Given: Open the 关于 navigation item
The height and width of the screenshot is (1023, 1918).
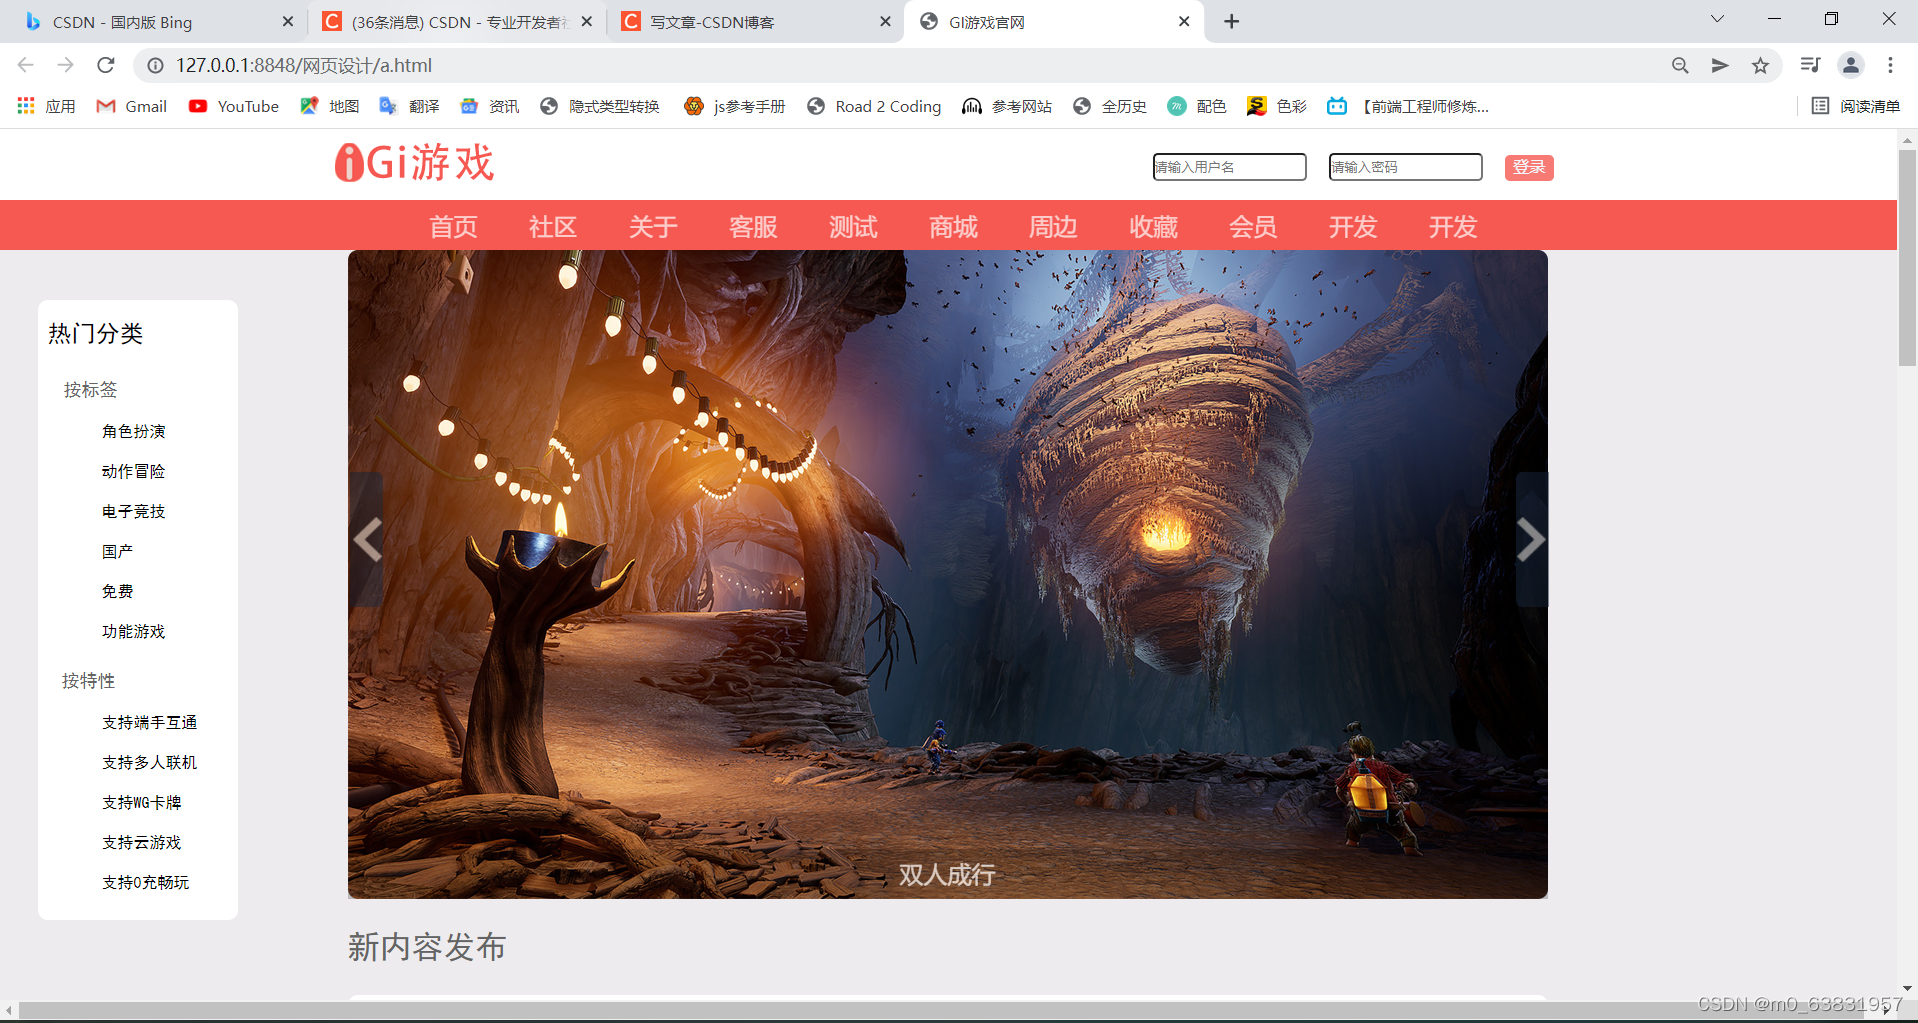Looking at the screenshot, I should pos(653,227).
